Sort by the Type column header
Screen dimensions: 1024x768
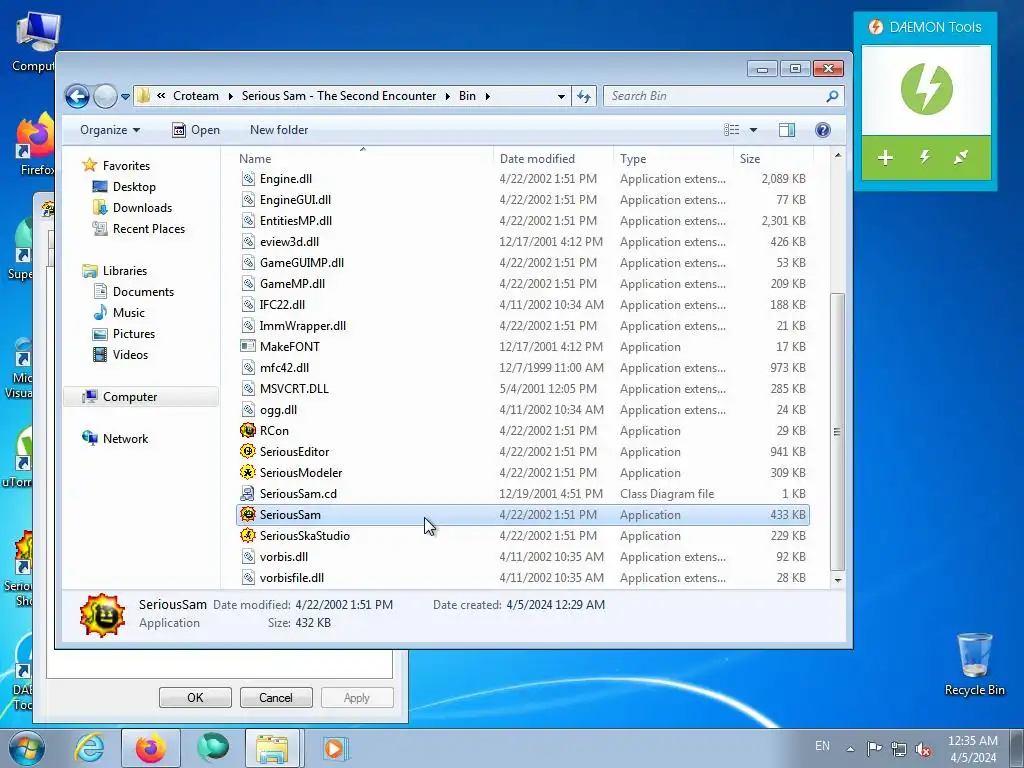(674, 158)
